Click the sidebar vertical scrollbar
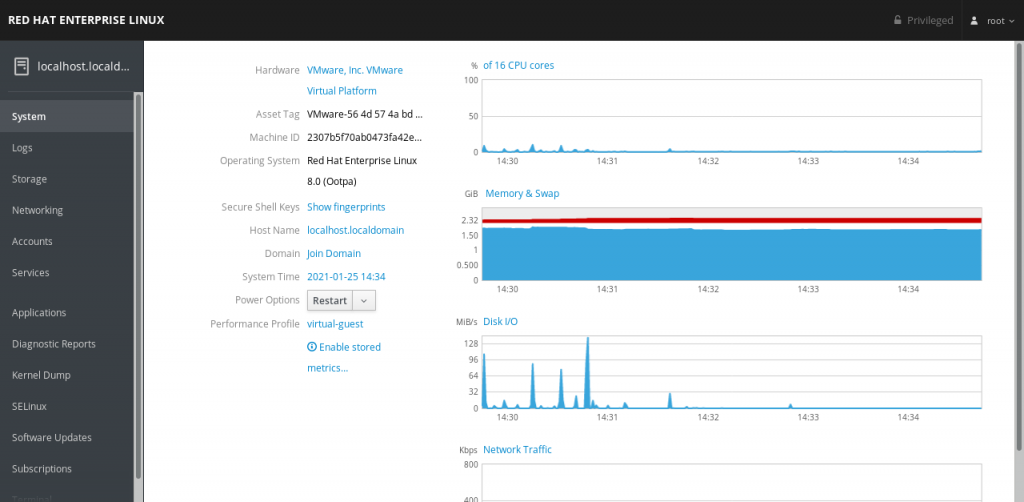Screen dimensions: 1024x502 click(138, 280)
